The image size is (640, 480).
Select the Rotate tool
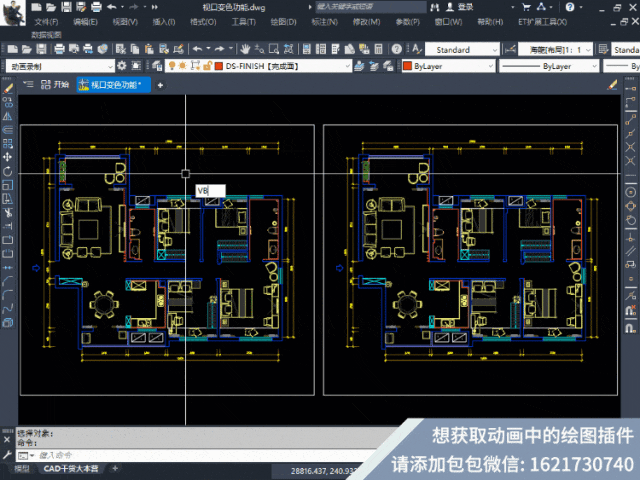coord(8,171)
